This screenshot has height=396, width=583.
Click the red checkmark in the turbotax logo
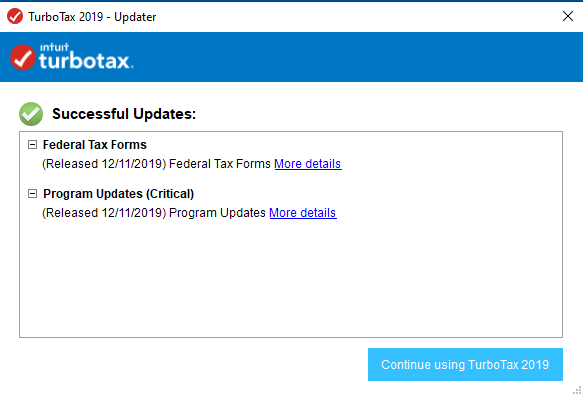tap(23, 57)
